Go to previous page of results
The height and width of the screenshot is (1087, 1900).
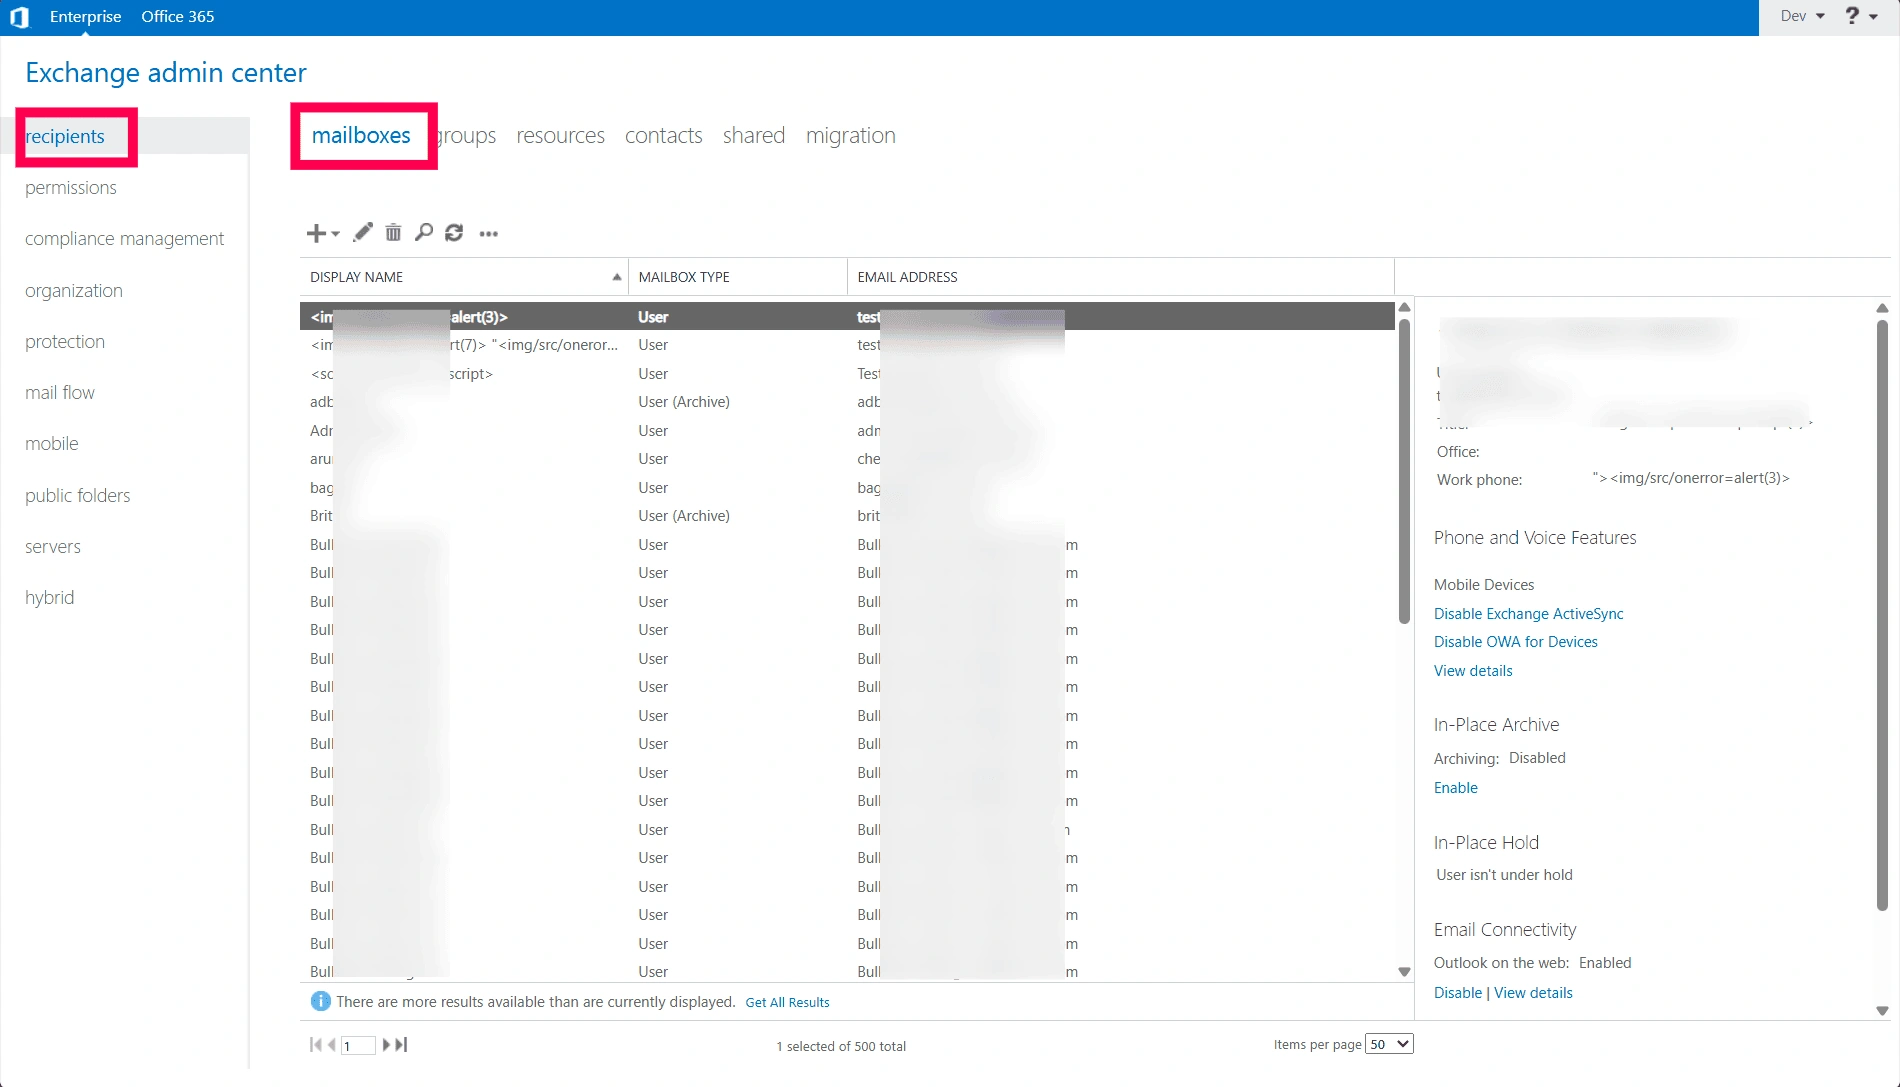[x=331, y=1044]
